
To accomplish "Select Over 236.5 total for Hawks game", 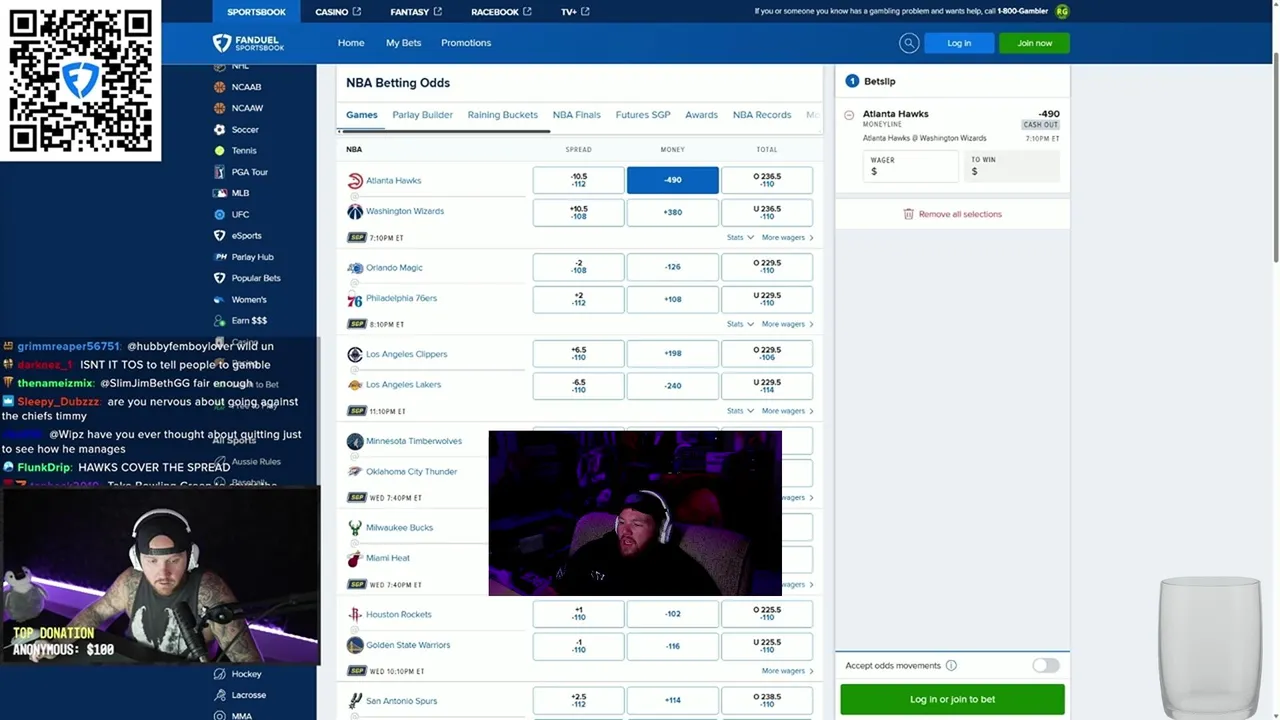I will (767, 180).
